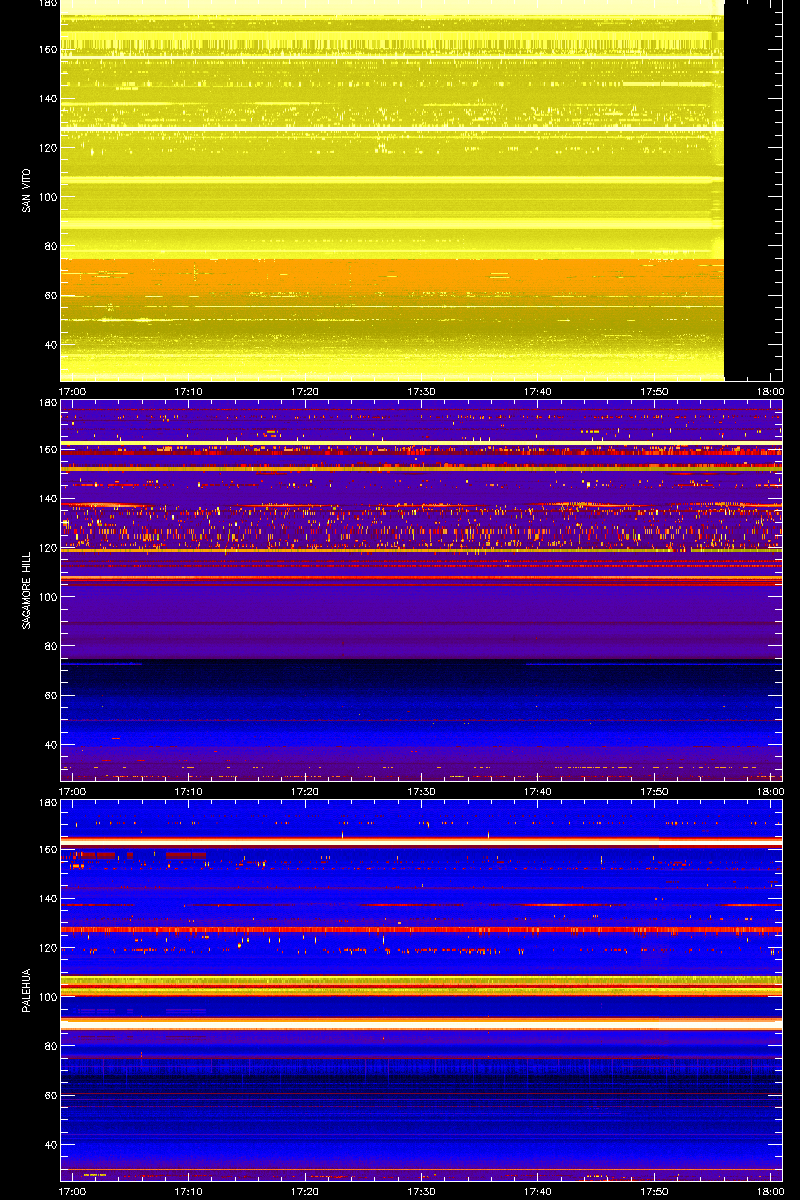Screen dimensions: 800x1200
Task: Click the 17:00 label under Palehua panel
Action: (x=73, y=1191)
